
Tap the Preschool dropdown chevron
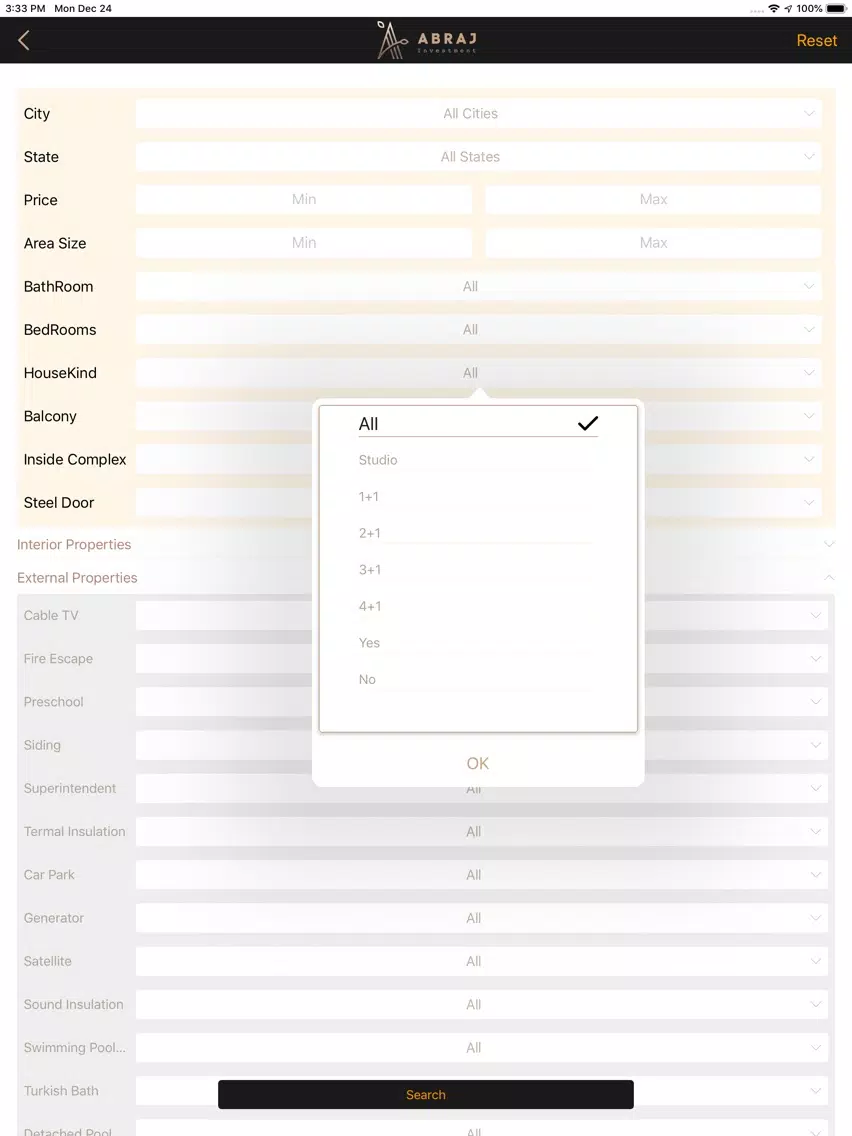[816, 701]
